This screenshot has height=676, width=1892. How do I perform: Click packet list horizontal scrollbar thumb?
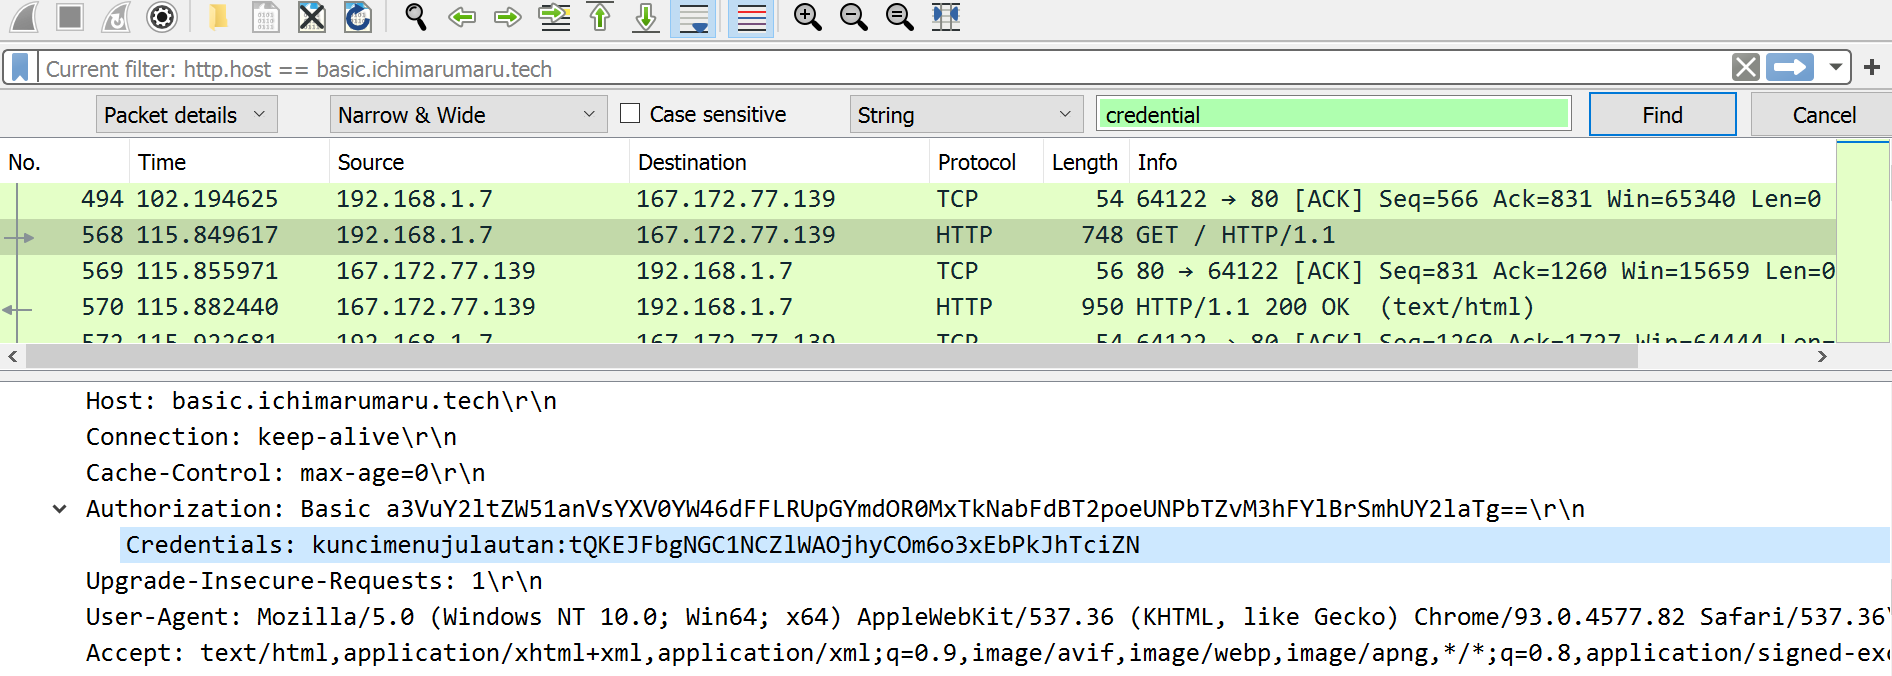click(x=832, y=356)
